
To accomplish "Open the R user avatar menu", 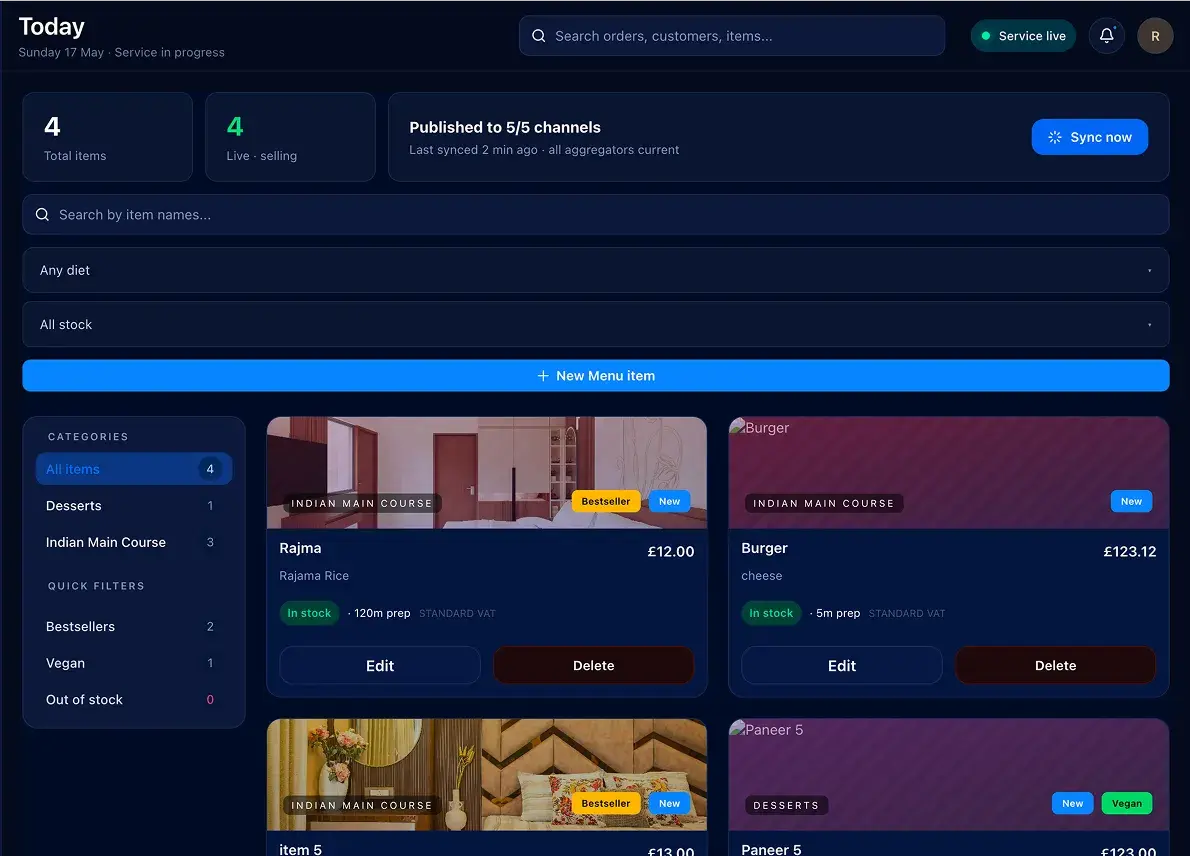I will tap(1155, 36).
